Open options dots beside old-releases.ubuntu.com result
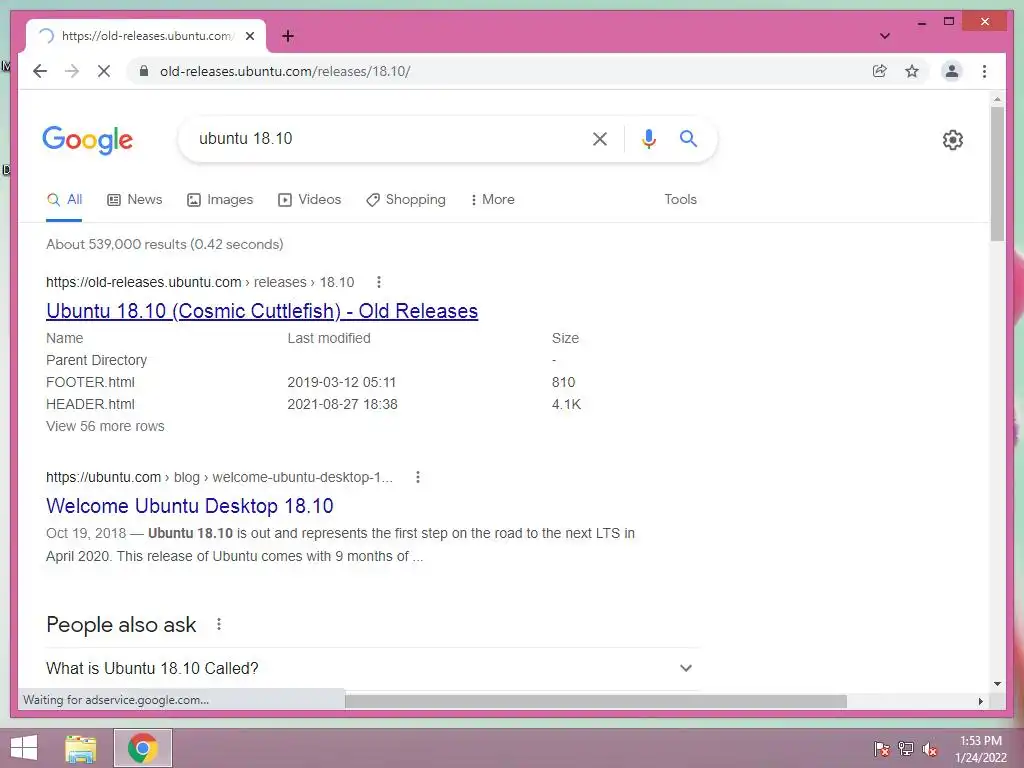Screen dimensions: 1024x768 click(x=379, y=282)
